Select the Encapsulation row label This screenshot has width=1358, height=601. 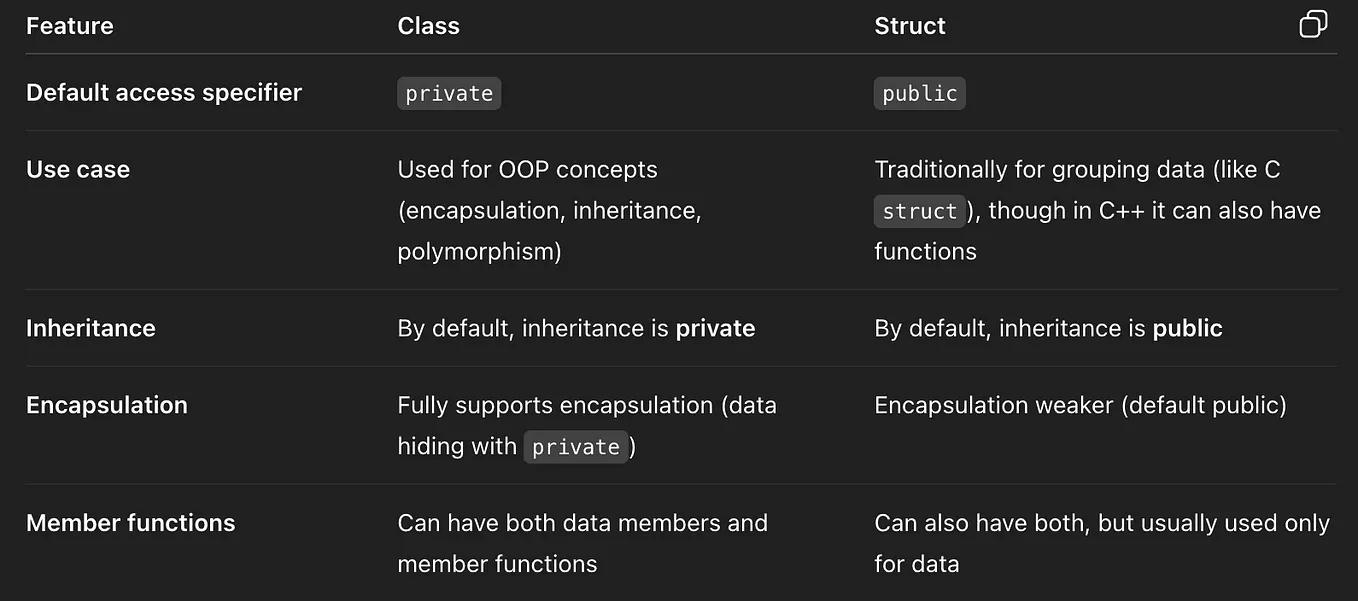pyautogui.click(x=107, y=406)
